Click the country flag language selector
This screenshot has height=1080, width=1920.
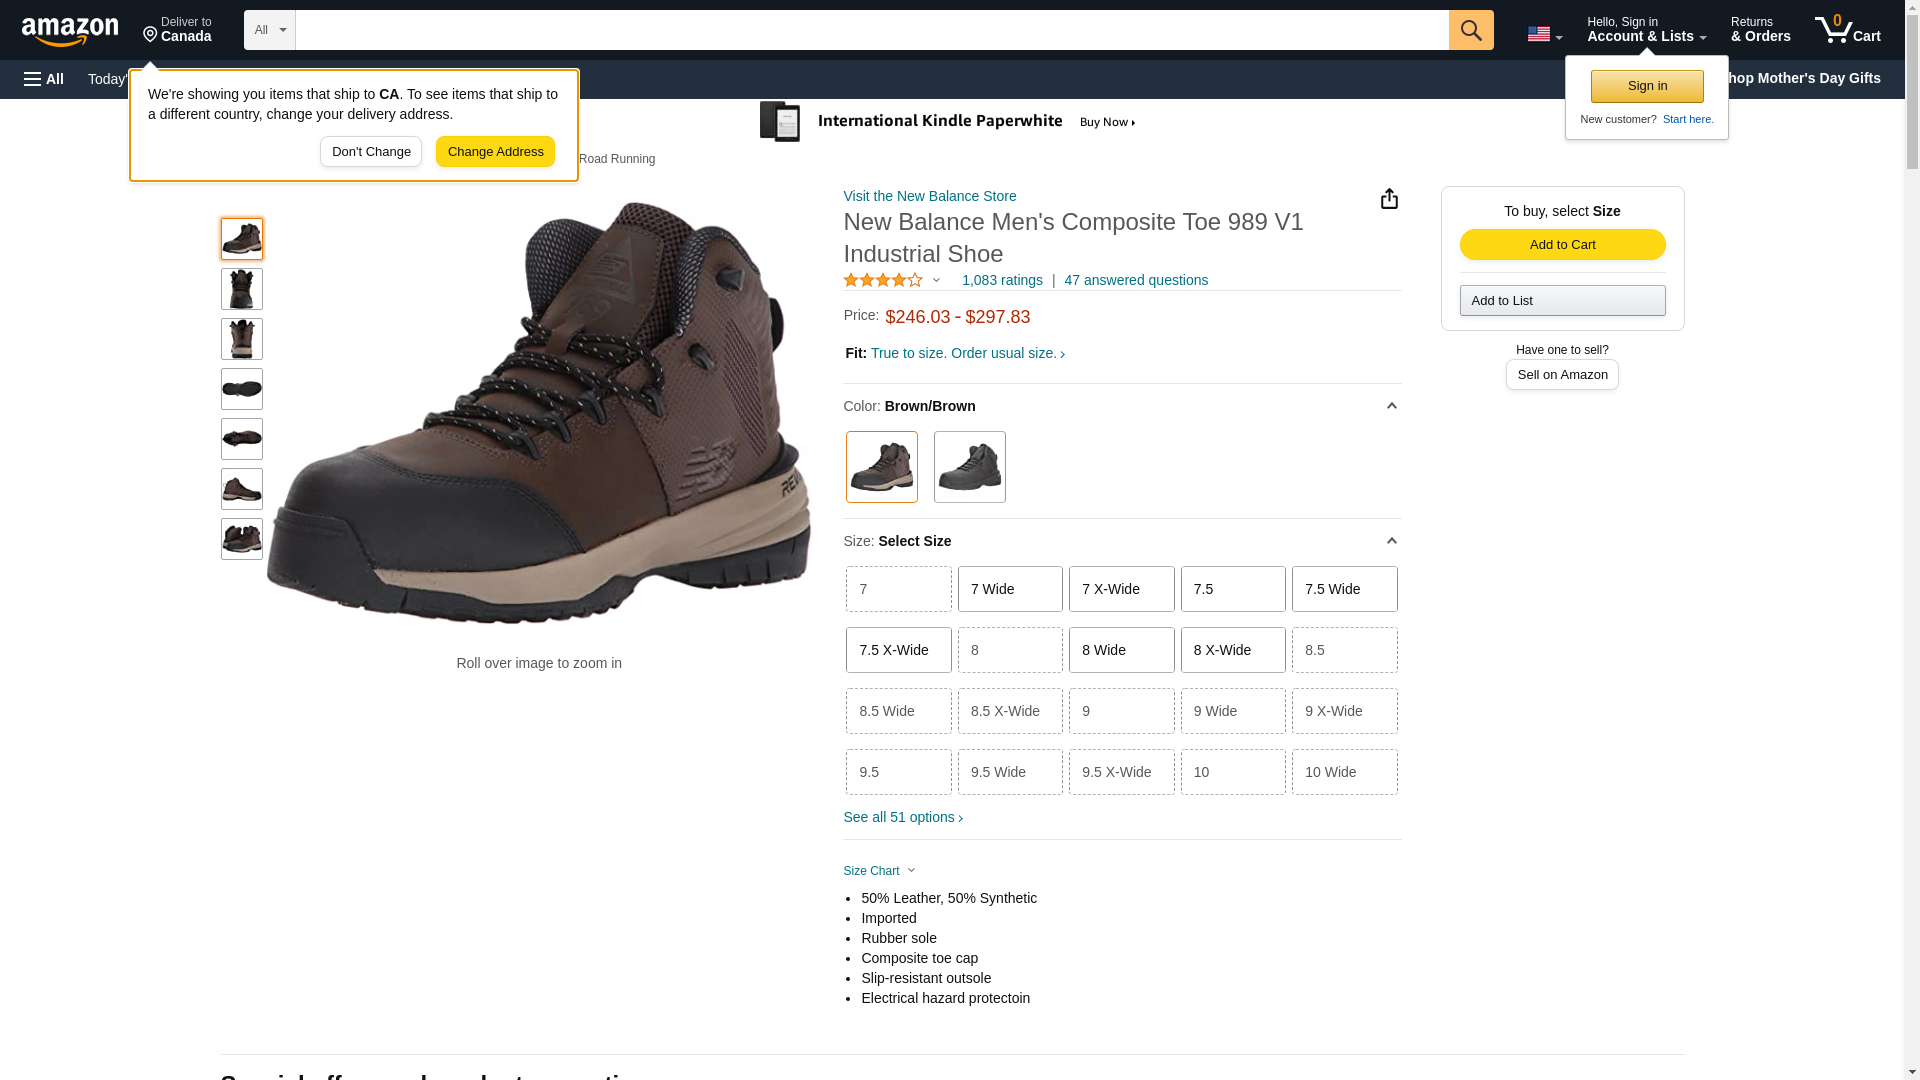[1543, 34]
